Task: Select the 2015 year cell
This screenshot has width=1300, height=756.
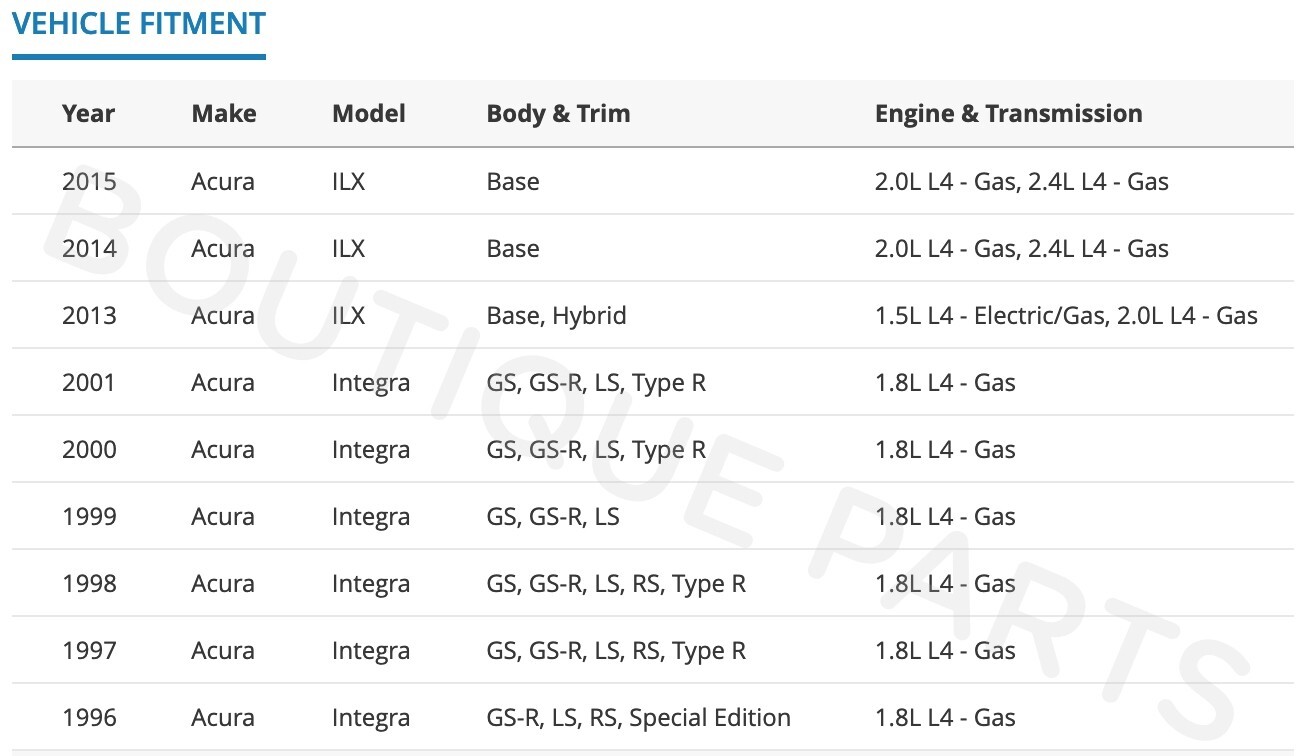Action: click(89, 182)
